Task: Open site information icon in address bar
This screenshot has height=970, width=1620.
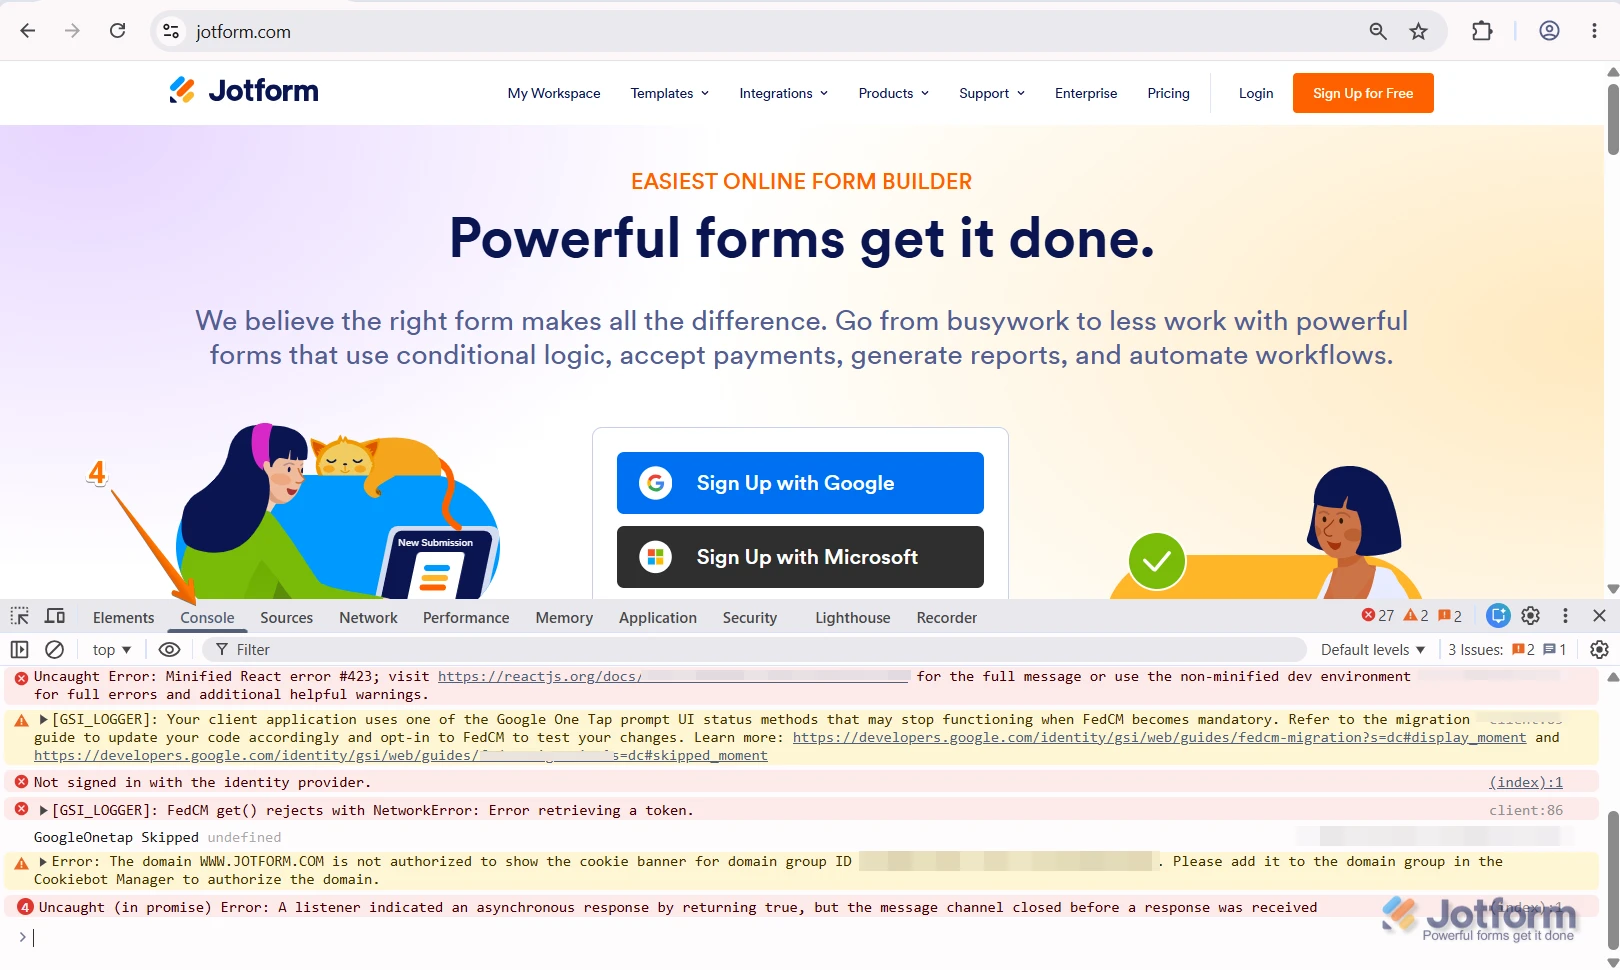Action: (172, 31)
